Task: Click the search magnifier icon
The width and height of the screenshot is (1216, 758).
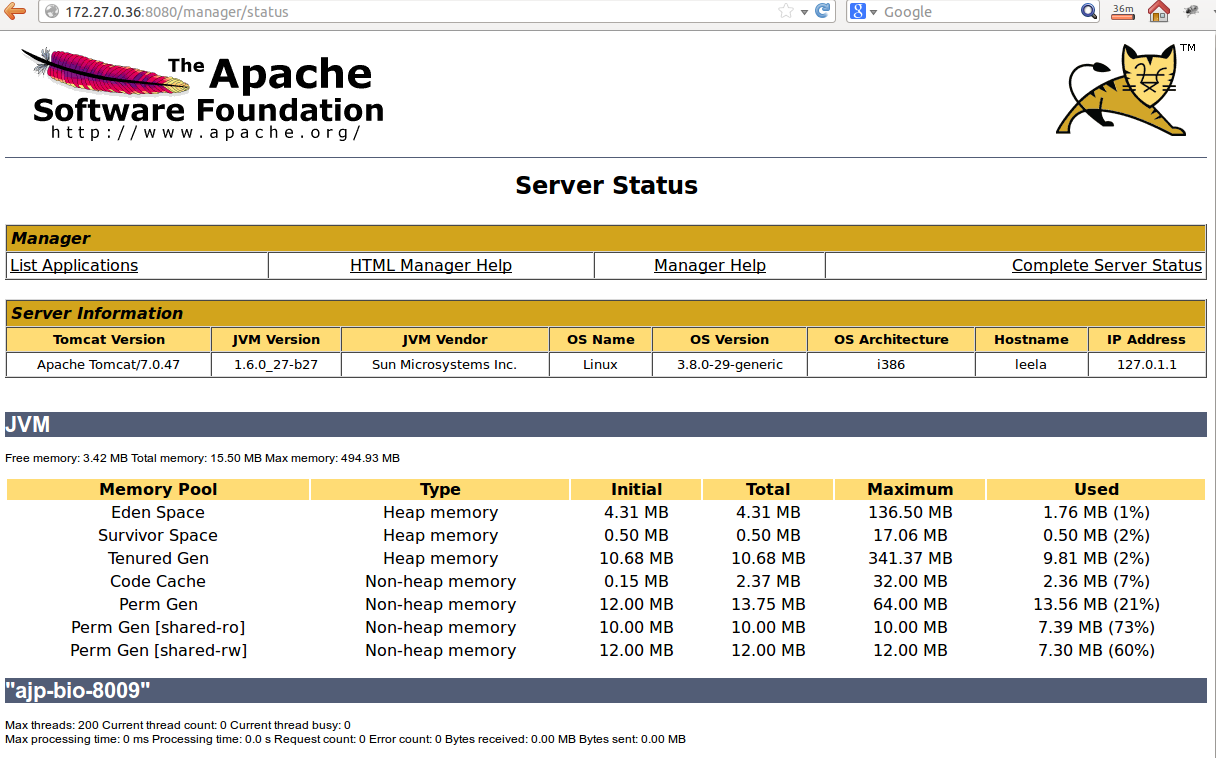Action: click(1089, 12)
